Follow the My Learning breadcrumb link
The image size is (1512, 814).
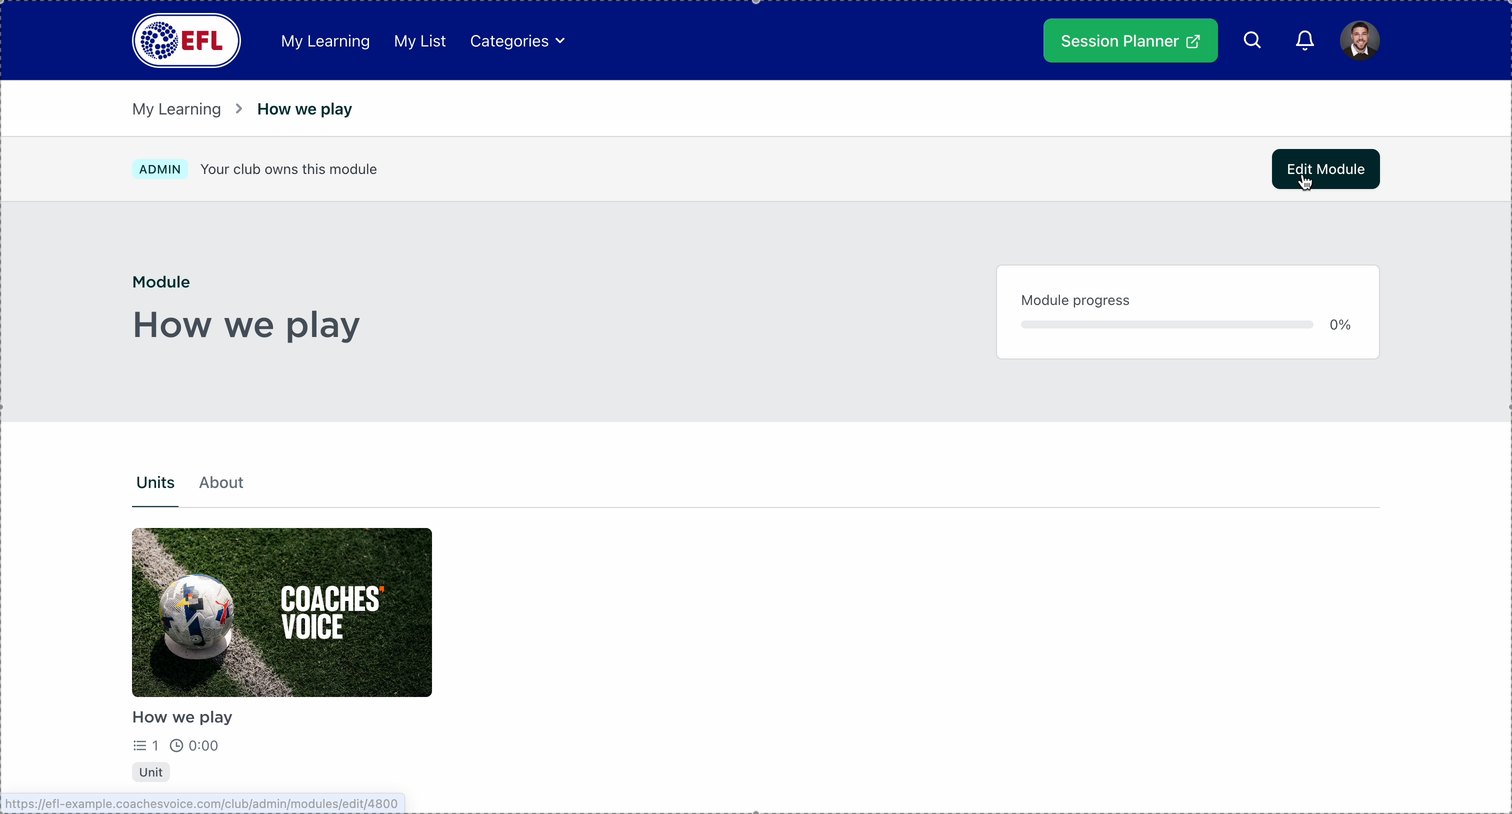pyautogui.click(x=176, y=109)
